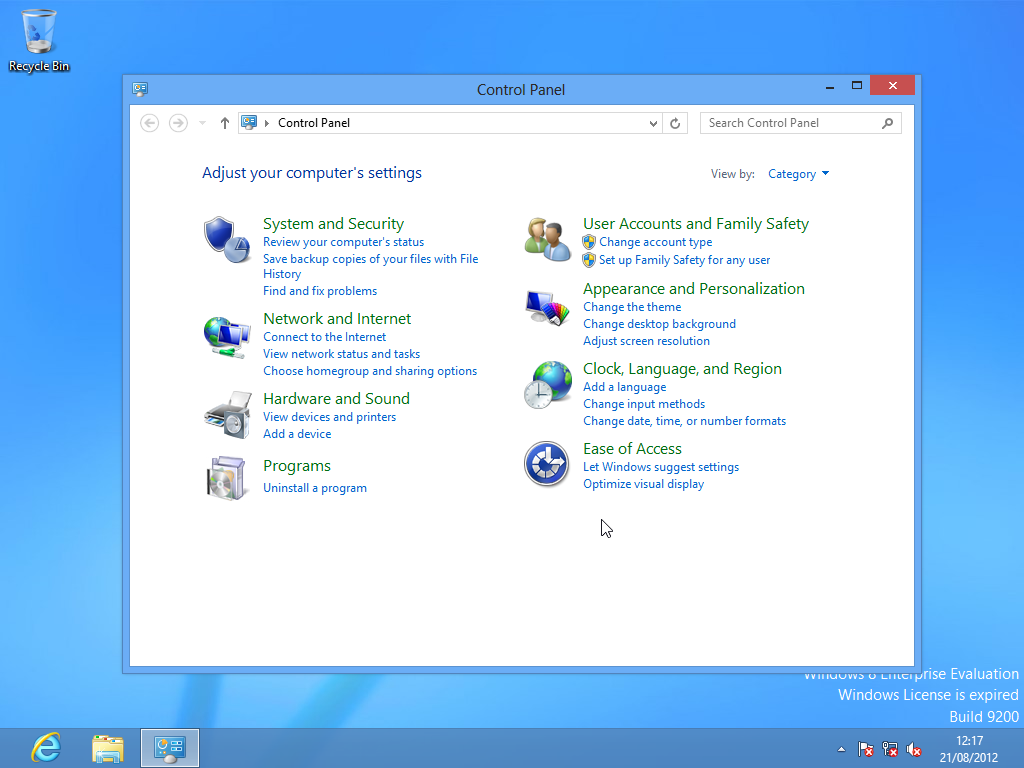Click Add a language
Image resolution: width=1024 pixels, height=768 pixels.
(625, 387)
